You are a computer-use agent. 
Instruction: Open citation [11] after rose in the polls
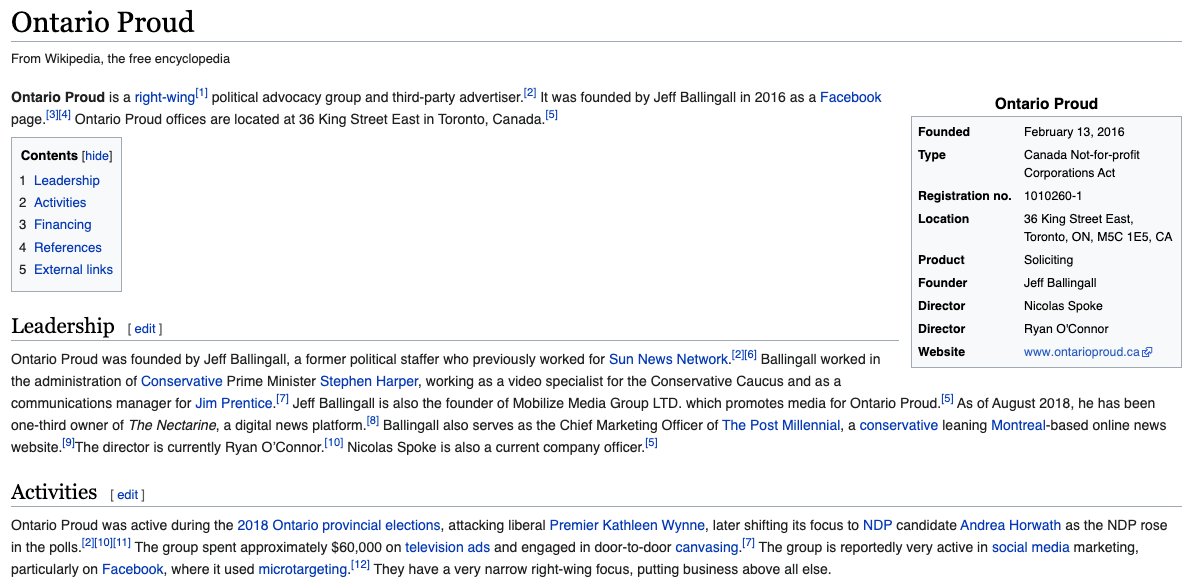(x=123, y=543)
